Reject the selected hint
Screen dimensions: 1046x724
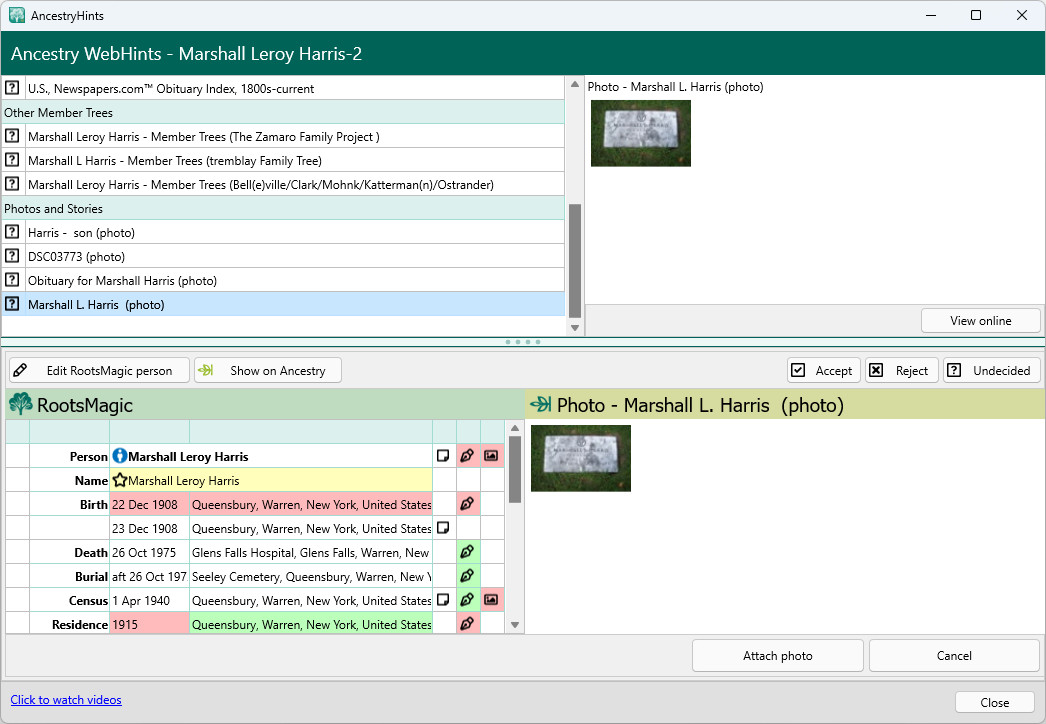pyautogui.click(x=901, y=370)
